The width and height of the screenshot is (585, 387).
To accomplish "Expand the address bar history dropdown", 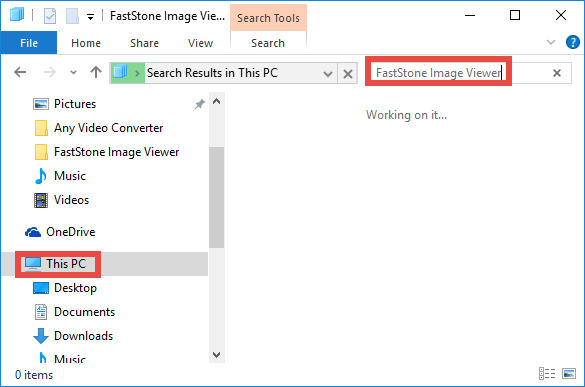I will point(328,74).
